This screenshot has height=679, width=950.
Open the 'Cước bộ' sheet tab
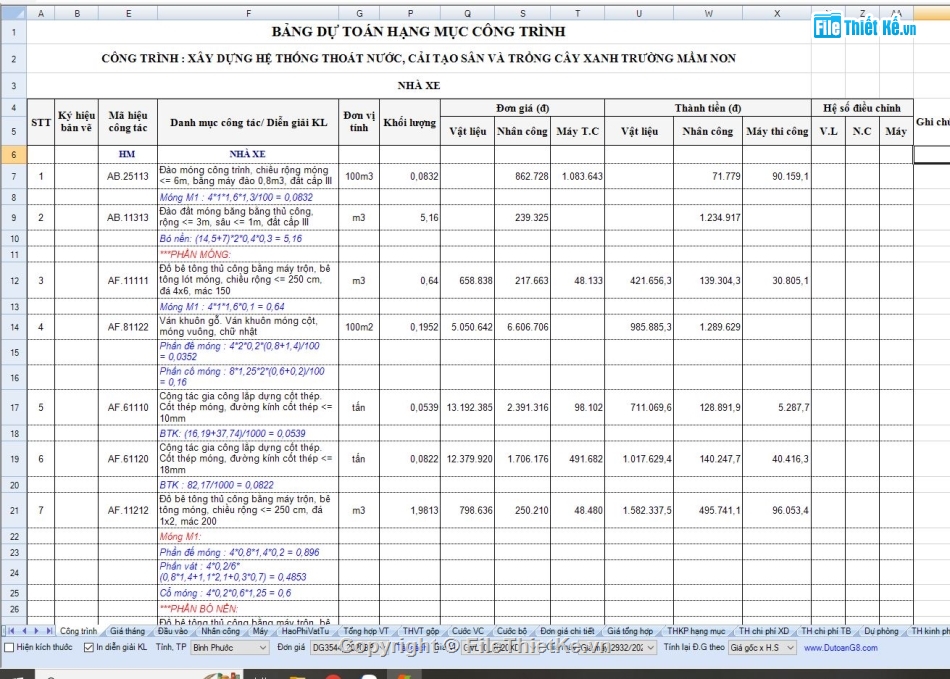pyautogui.click(x=512, y=631)
